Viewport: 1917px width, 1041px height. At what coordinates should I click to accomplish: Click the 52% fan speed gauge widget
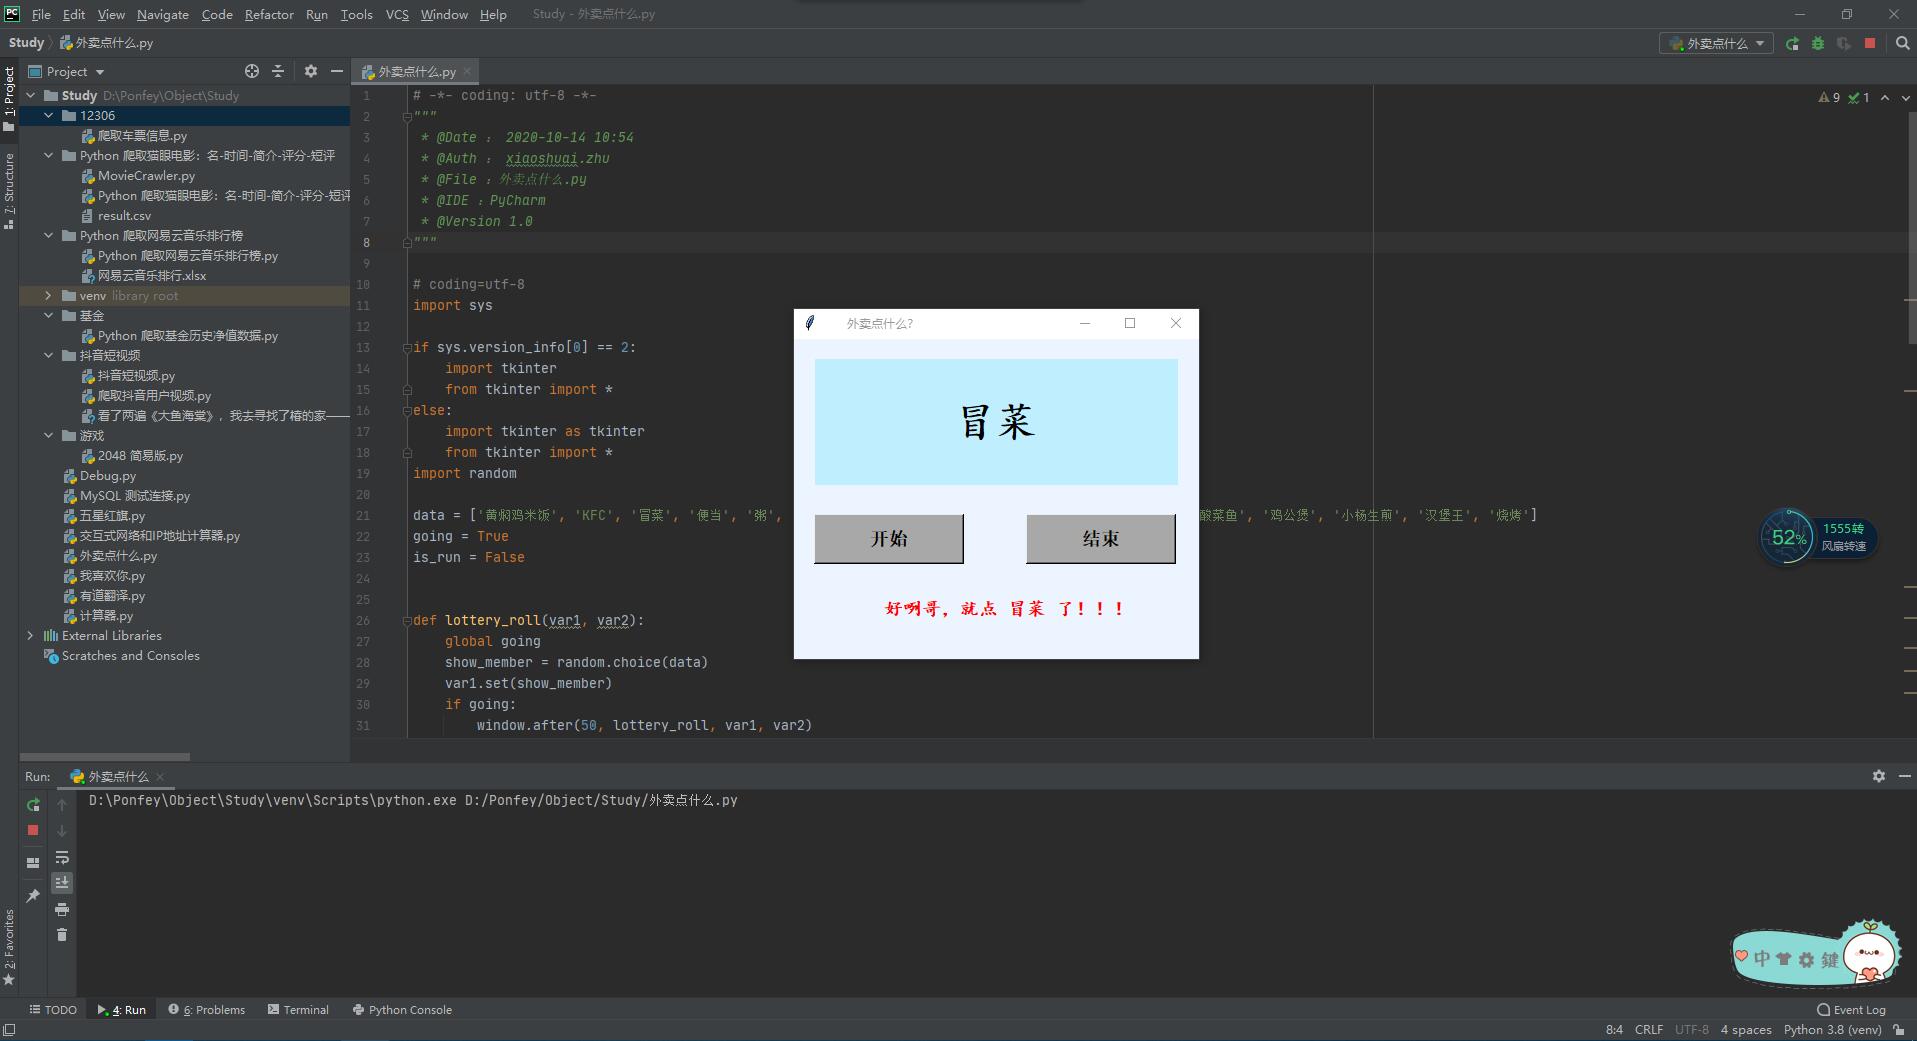click(x=1787, y=537)
